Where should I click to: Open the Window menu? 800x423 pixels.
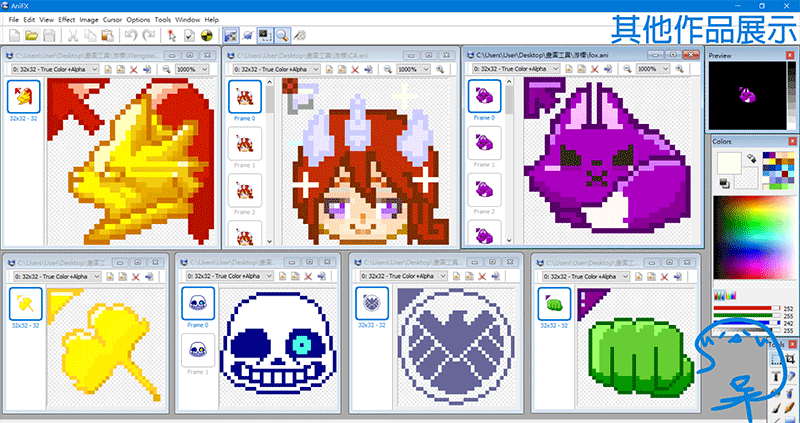click(x=188, y=19)
